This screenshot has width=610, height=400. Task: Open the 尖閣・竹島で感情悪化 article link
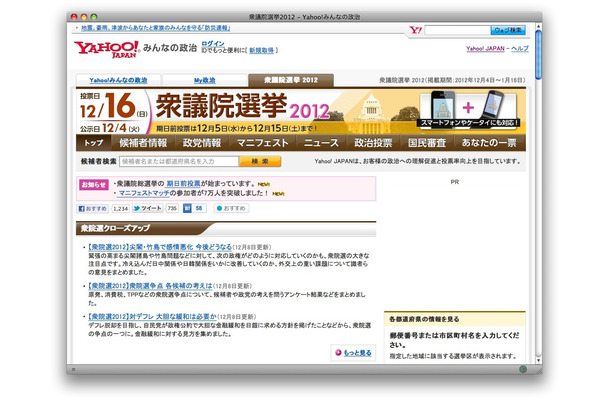[x=160, y=247]
